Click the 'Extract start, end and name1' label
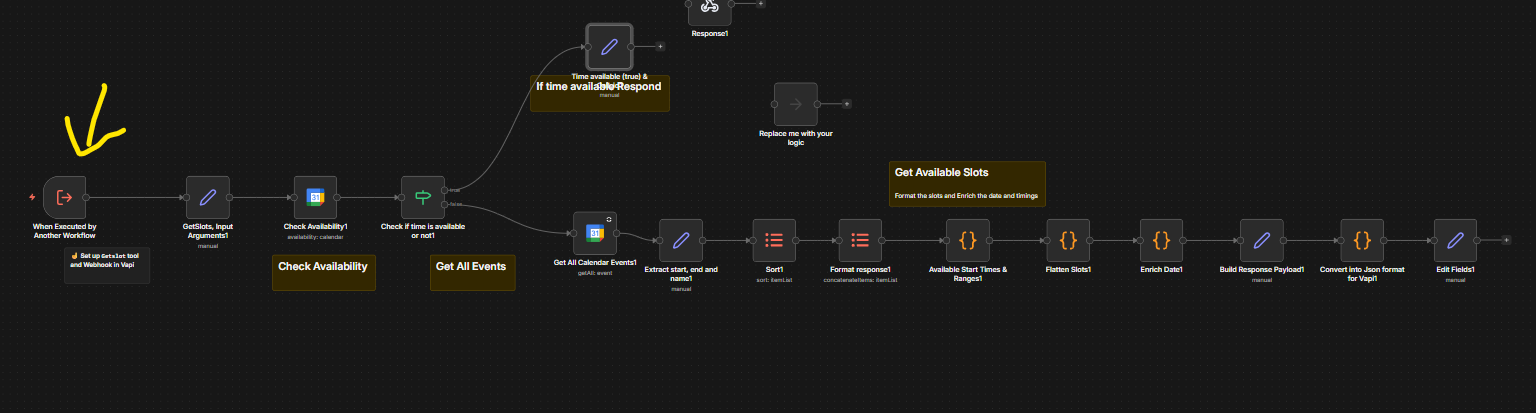The image size is (1536, 413). 681,274
